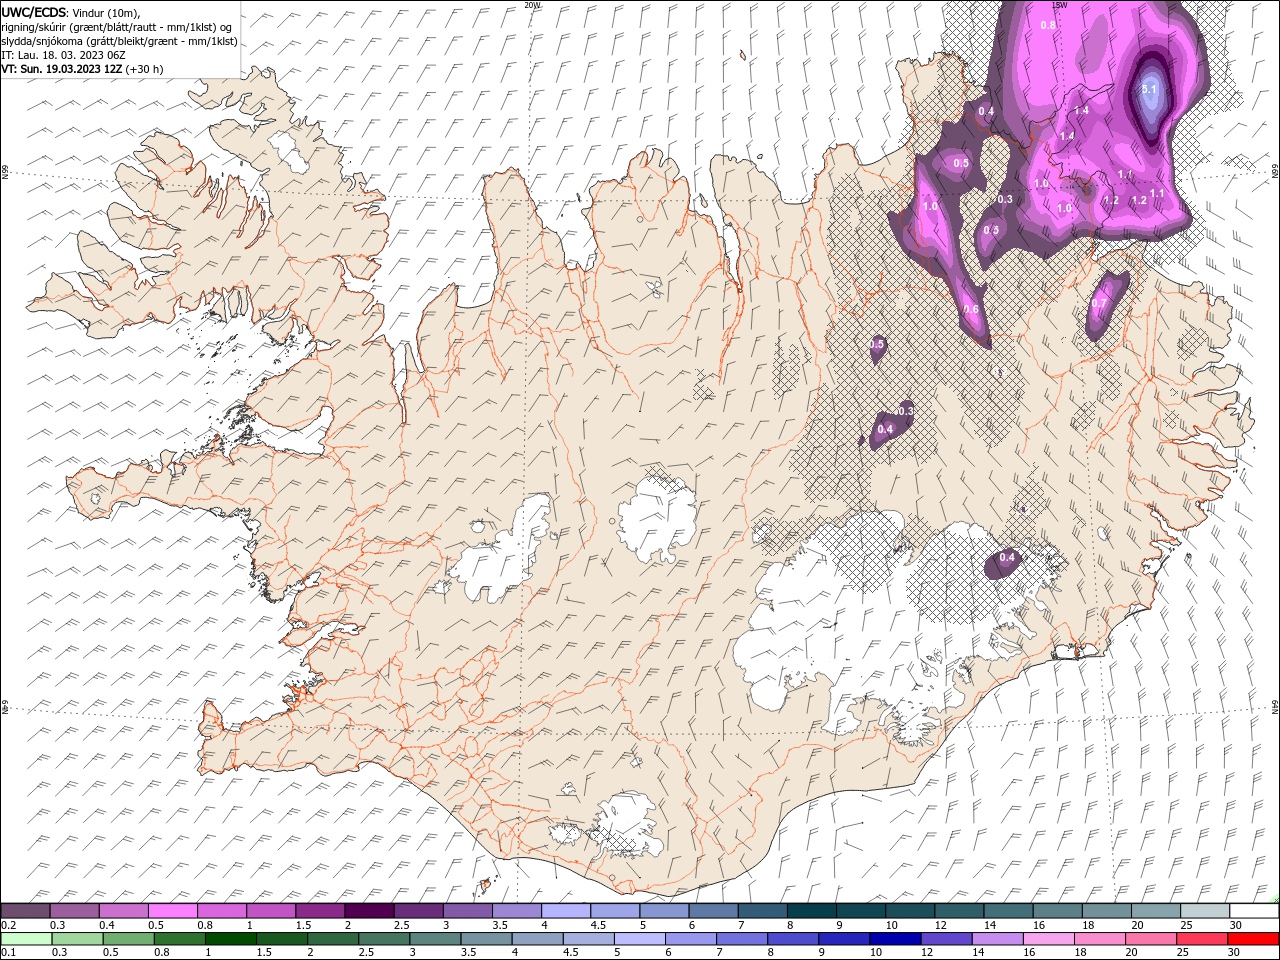Click the 0.2 label in upper legend row
The image size is (1280, 960).
[x=7, y=925]
